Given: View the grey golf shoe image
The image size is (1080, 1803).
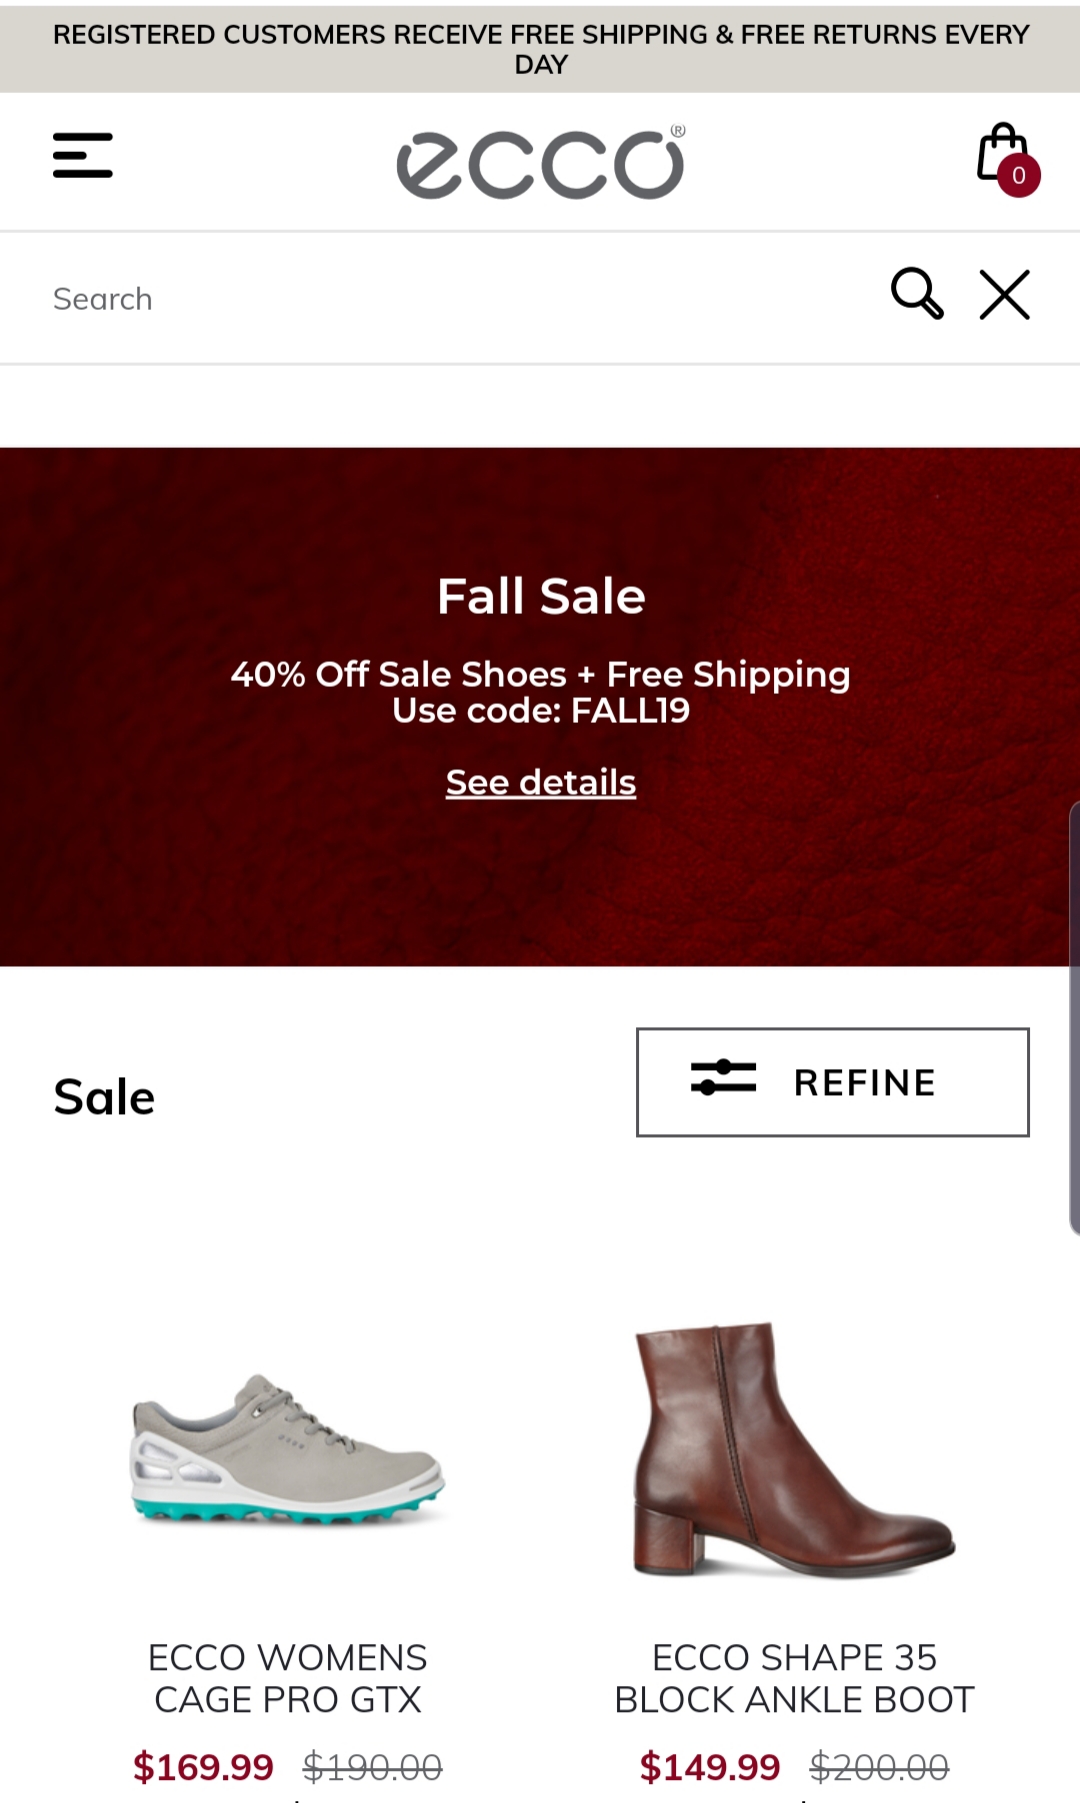Looking at the screenshot, I should click(x=288, y=1449).
